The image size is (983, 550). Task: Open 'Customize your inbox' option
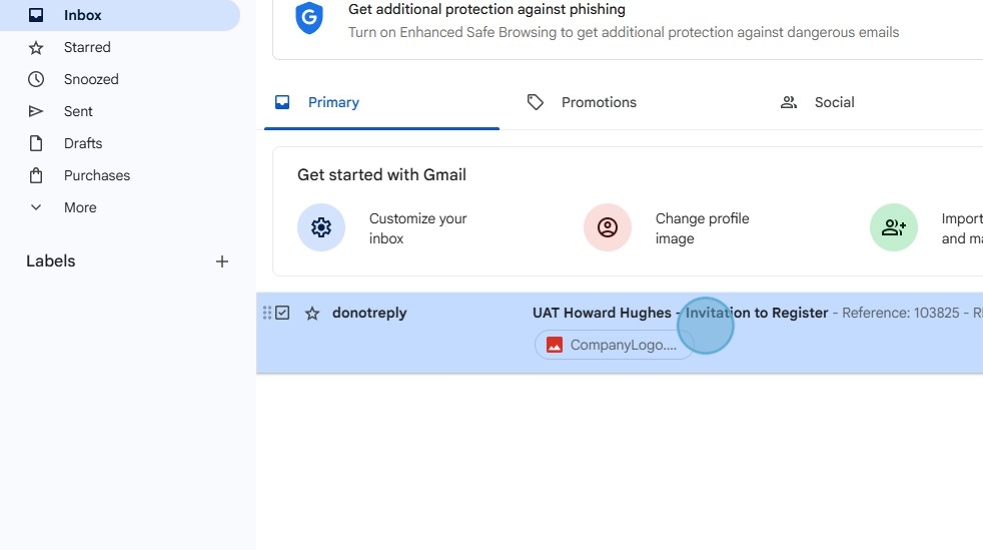pyautogui.click(x=418, y=228)
